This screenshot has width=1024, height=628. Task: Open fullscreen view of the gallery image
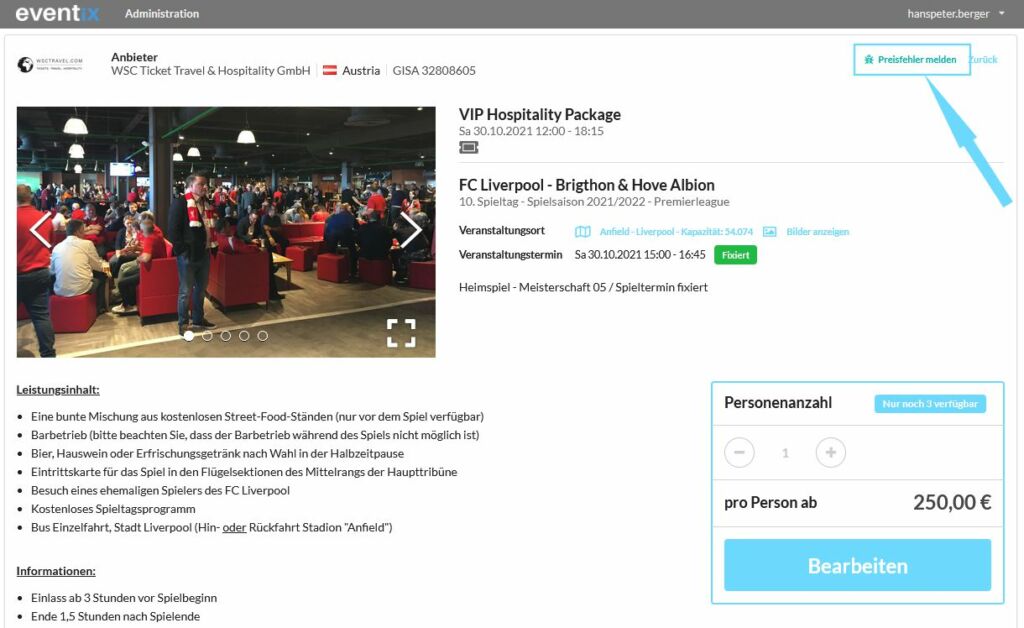click(x=401, y=333)
